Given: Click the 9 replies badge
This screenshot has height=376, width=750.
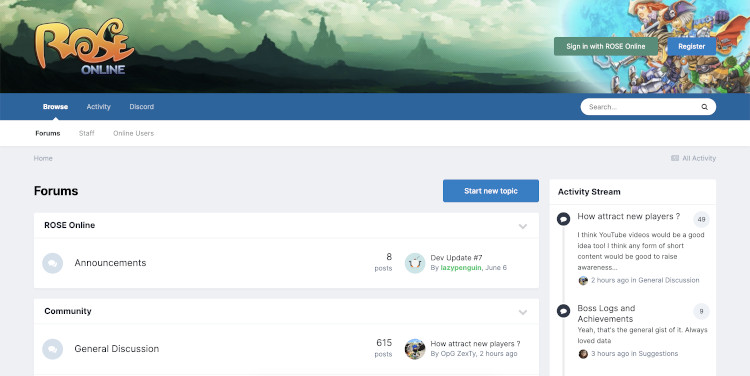Looking at the screenshot, I should tap(701, 311).
